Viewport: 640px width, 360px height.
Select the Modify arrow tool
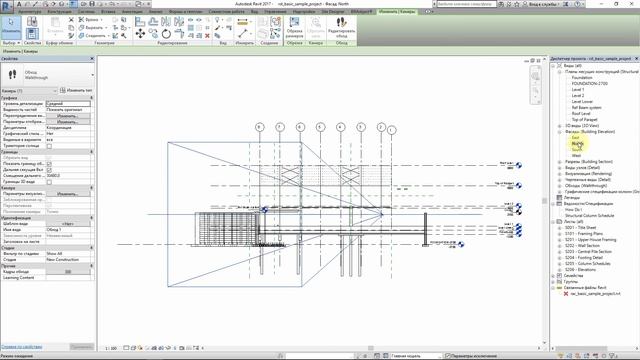click(11, 27)
